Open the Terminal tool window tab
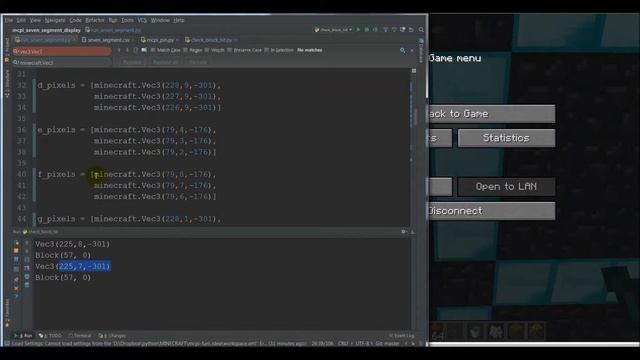The width and height of the screenshot is (640, 360). point(80,336)
